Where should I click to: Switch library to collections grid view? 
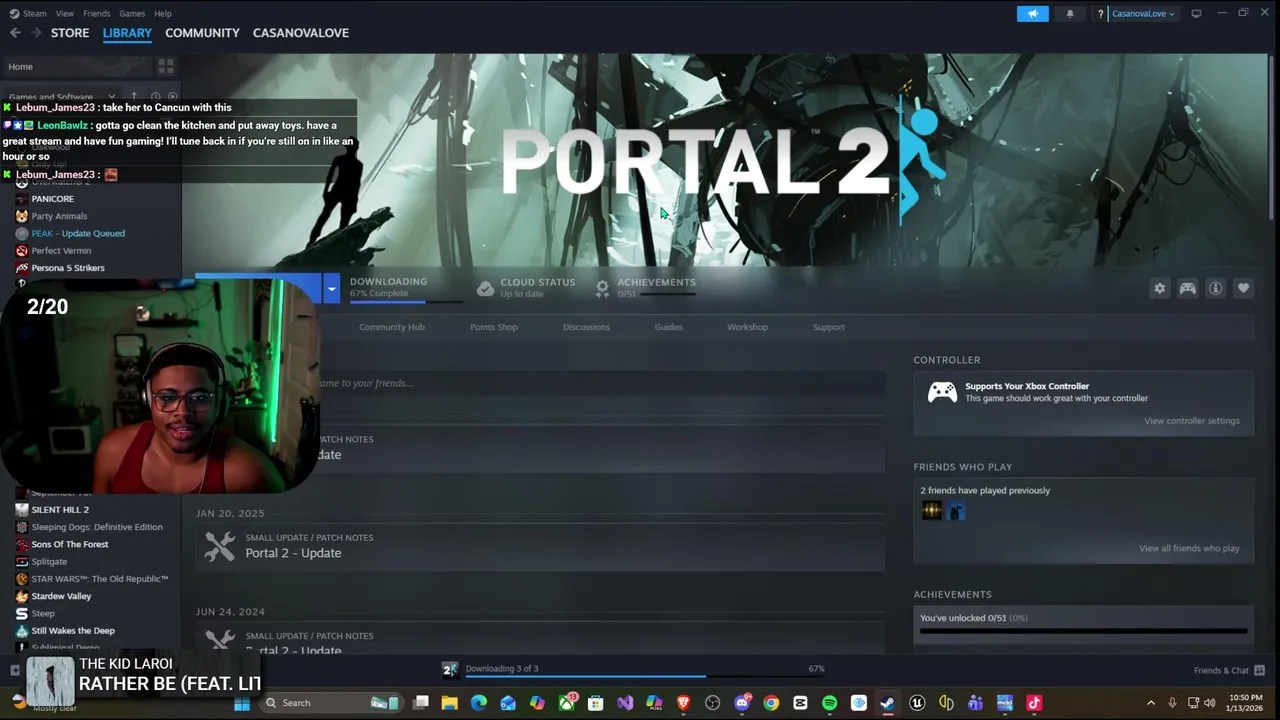(166, 67)
